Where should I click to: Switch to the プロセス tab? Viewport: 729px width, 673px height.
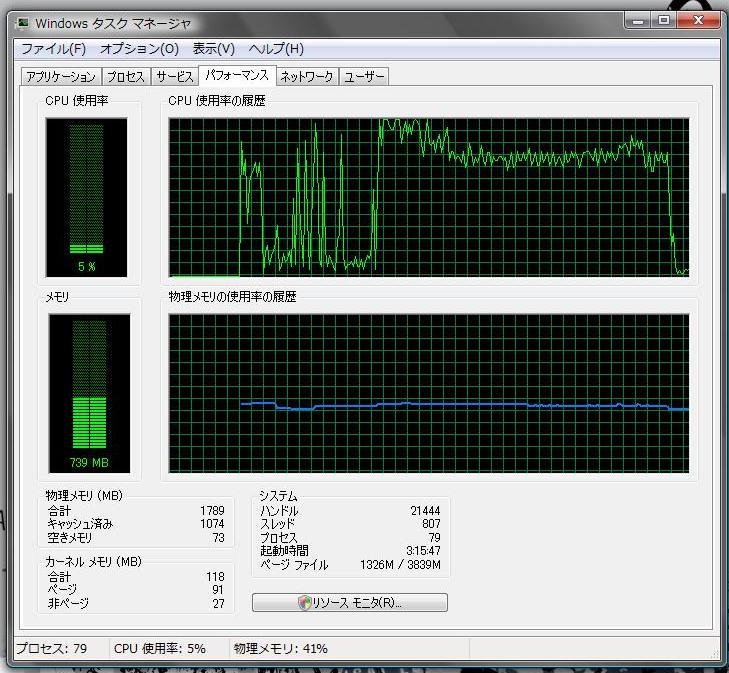tap(126, 76)
